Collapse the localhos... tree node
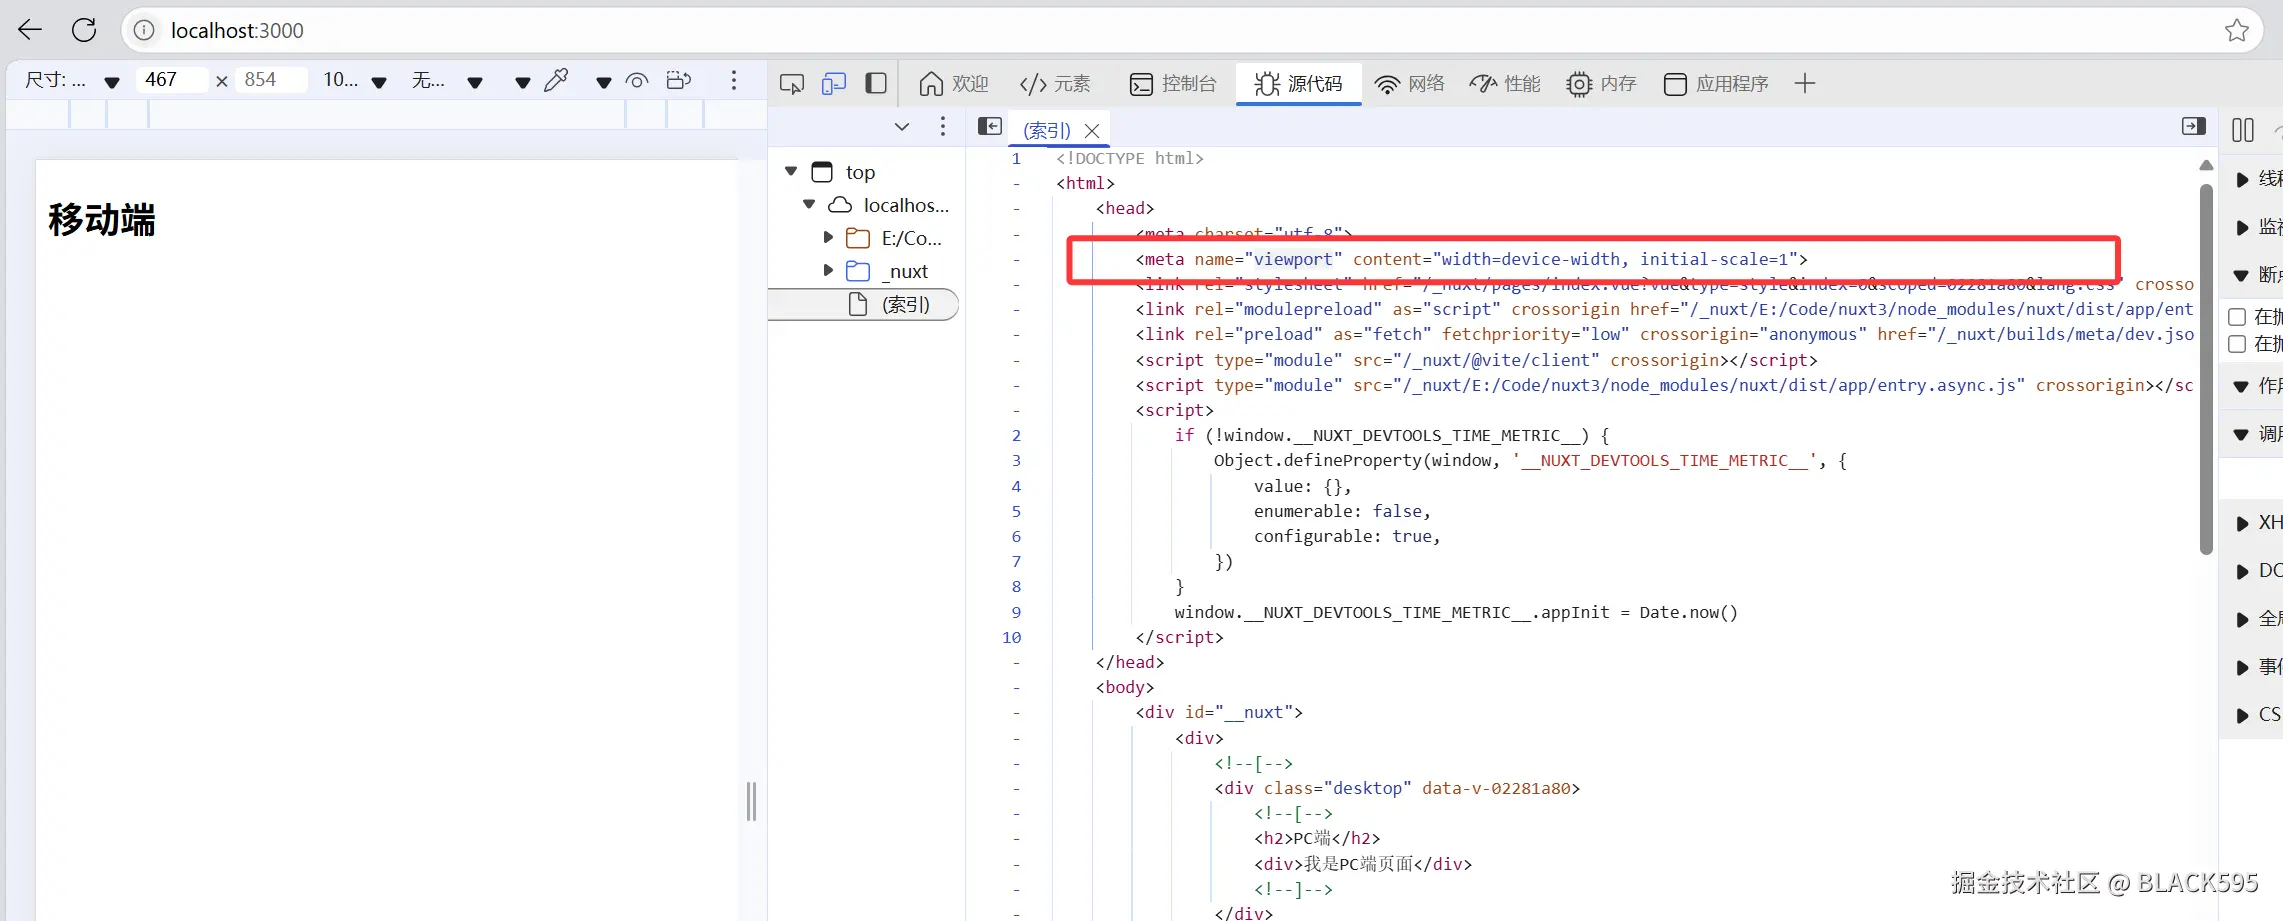Image resolution: width=2283 pixels, height=921 pixels. (x=809, y=205)
